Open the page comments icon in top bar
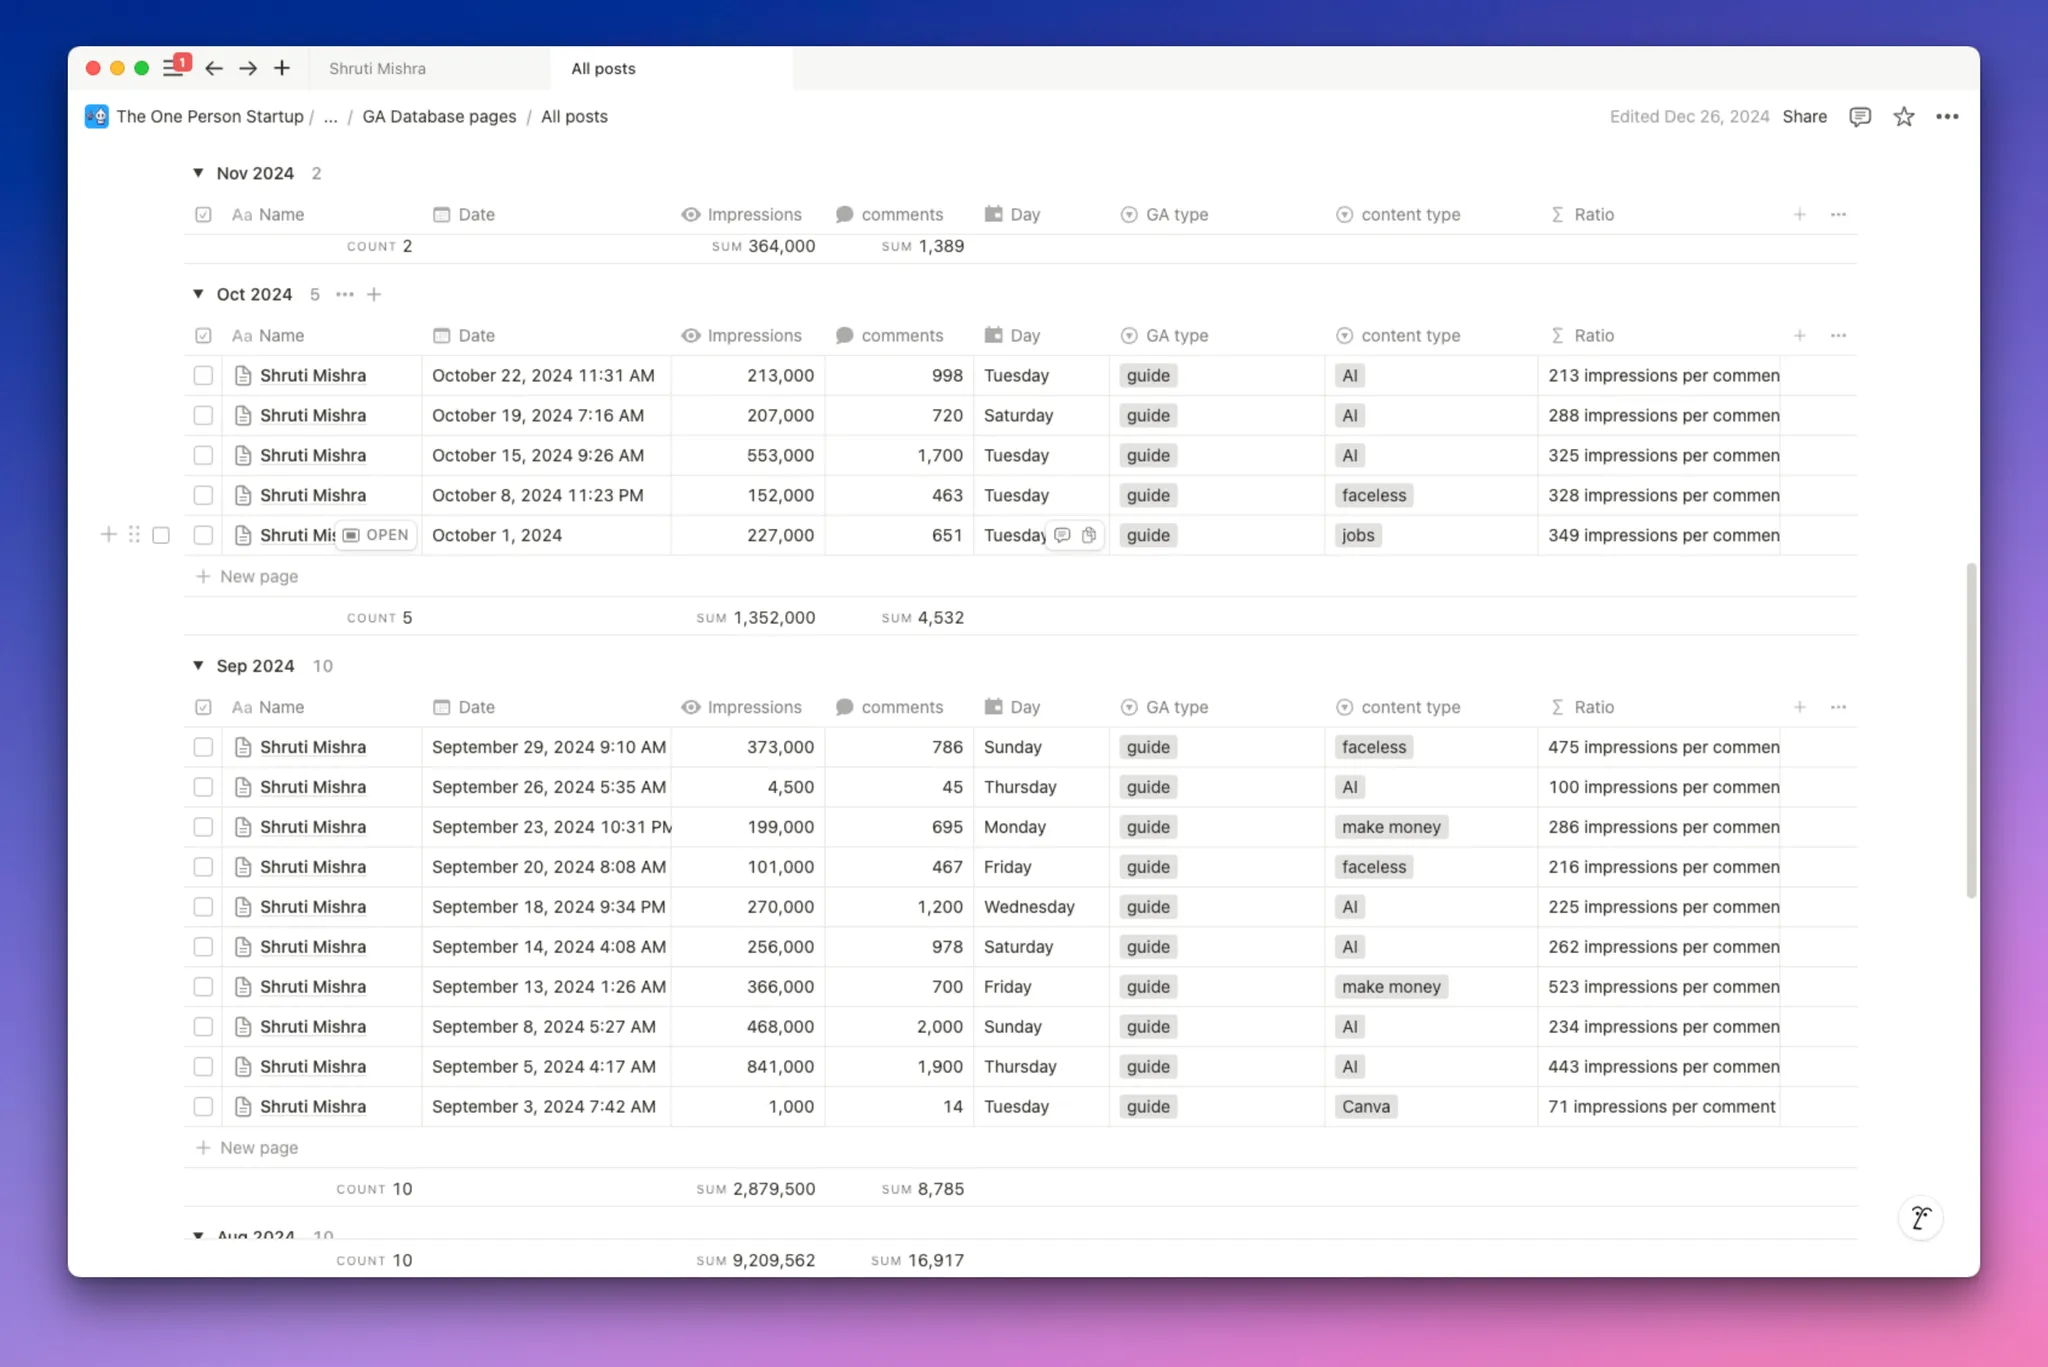Viewport: 2048px width, 1367px height. [x=1859, y=117]
